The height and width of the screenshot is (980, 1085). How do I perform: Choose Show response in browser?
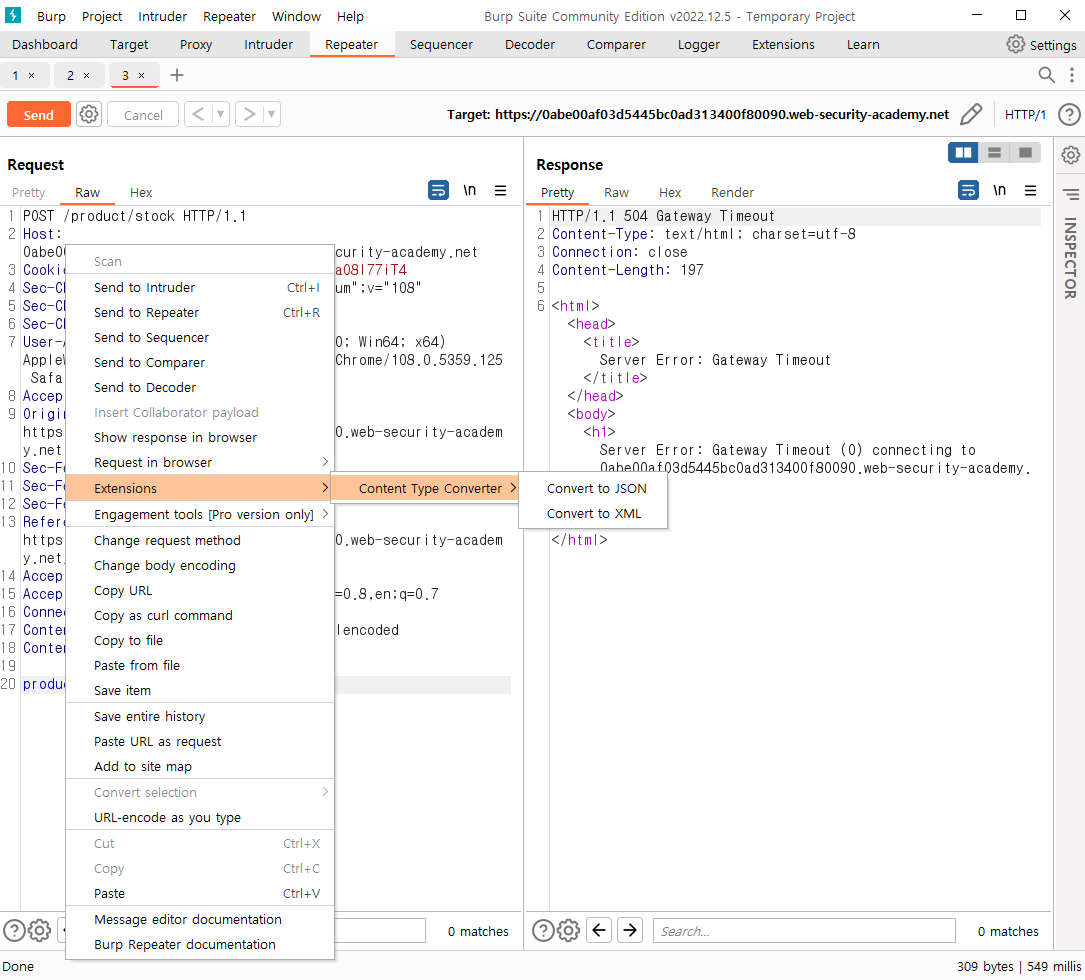(200, 437)
